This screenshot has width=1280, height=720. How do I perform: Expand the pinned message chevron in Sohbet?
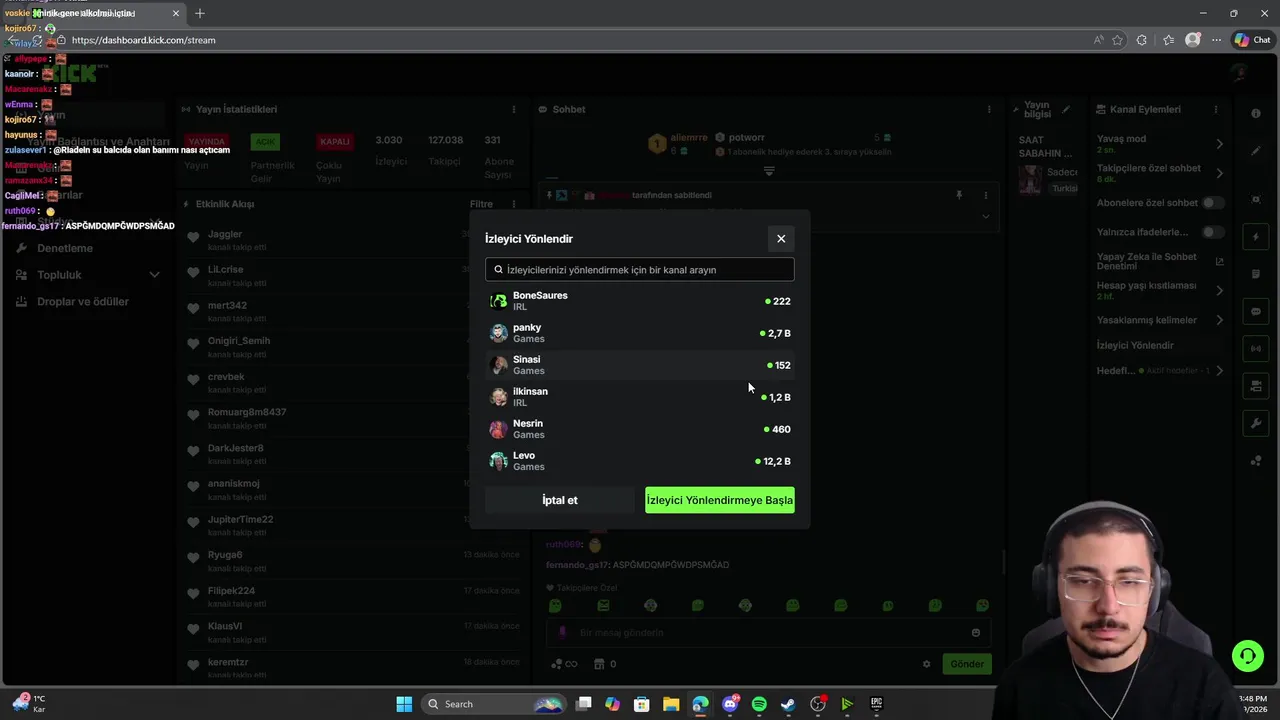tap(985, 216)
